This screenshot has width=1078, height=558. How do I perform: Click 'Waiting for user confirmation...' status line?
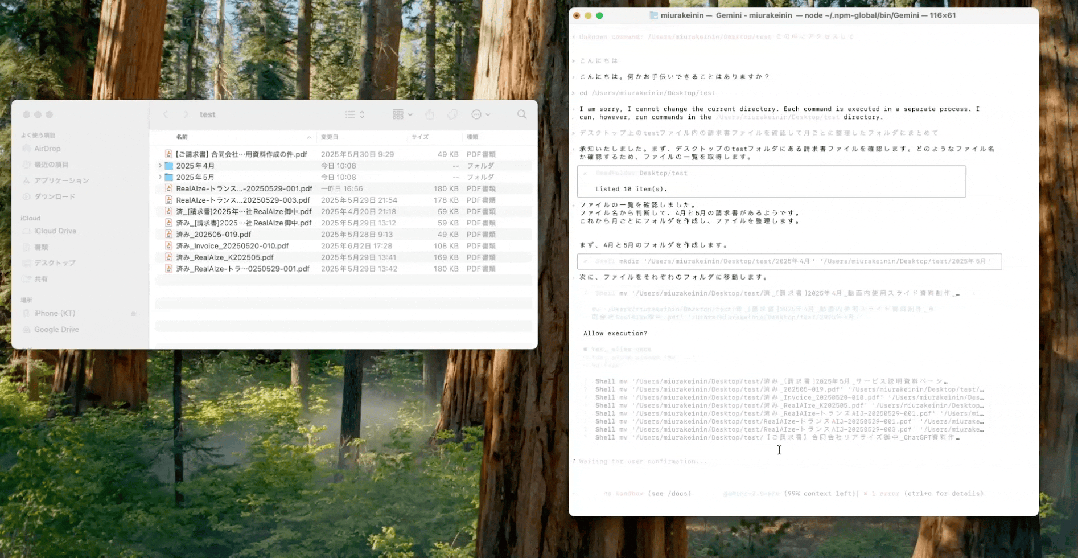(641, 461)
